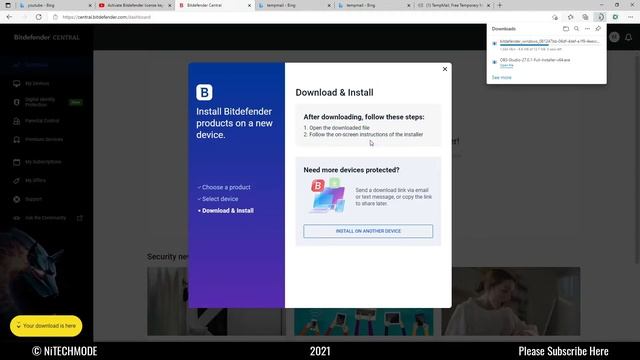
Task: Click the My Offers tag icon
Action: pyautogui.click(x=17, y=180)
